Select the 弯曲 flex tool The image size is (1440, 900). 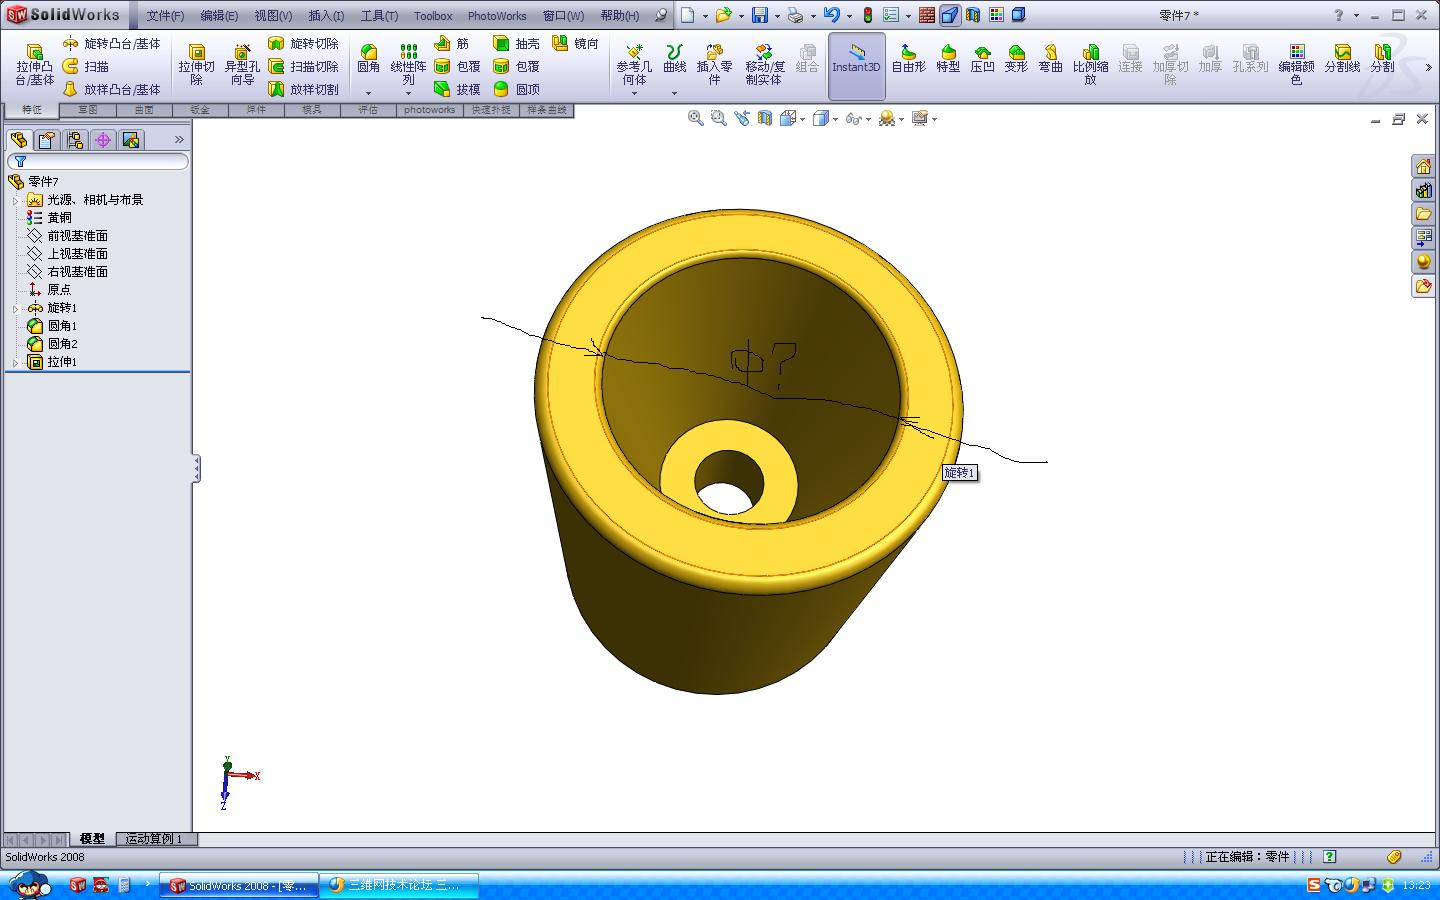pos(1050,59)
